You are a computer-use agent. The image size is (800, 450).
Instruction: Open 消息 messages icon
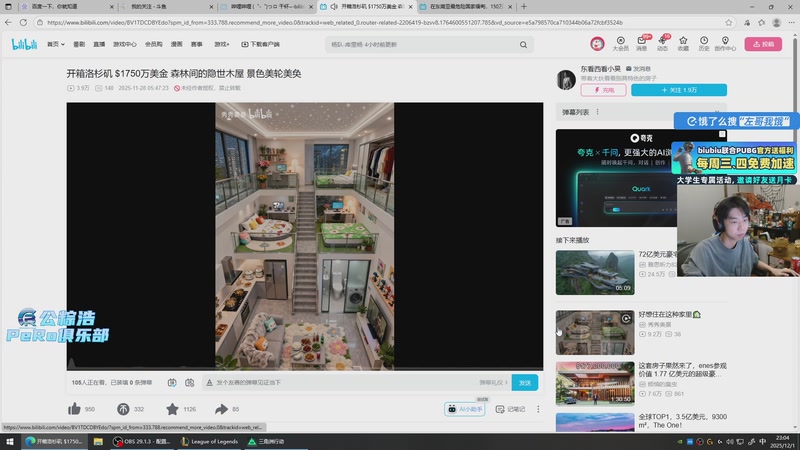(x=642, y=44)
